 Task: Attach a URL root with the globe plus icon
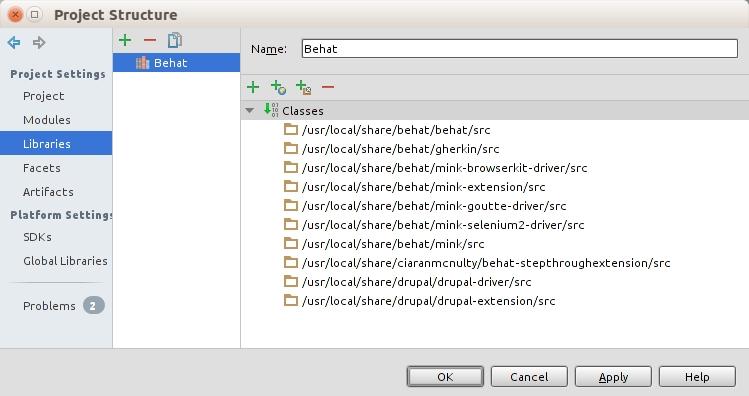pyautogui.click(x=278, y=87)
